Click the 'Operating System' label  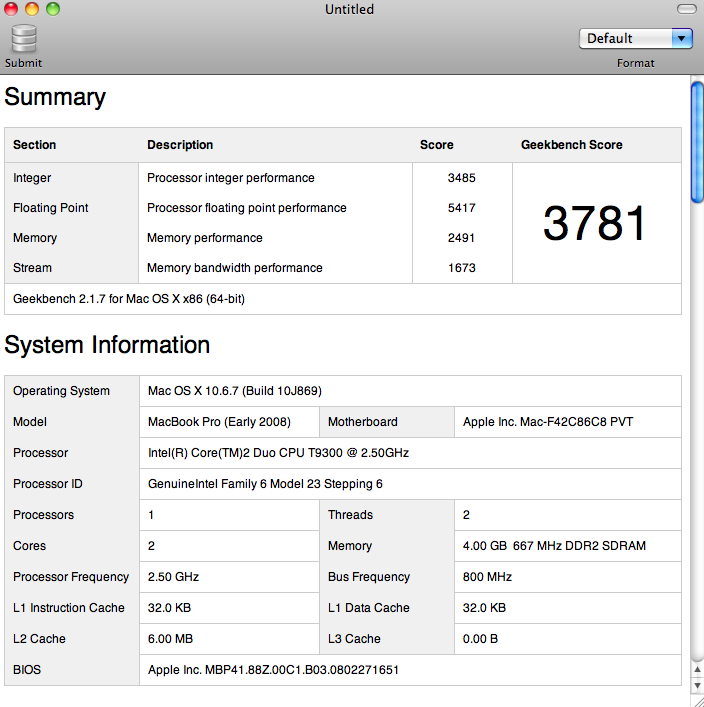pos(61,391)
